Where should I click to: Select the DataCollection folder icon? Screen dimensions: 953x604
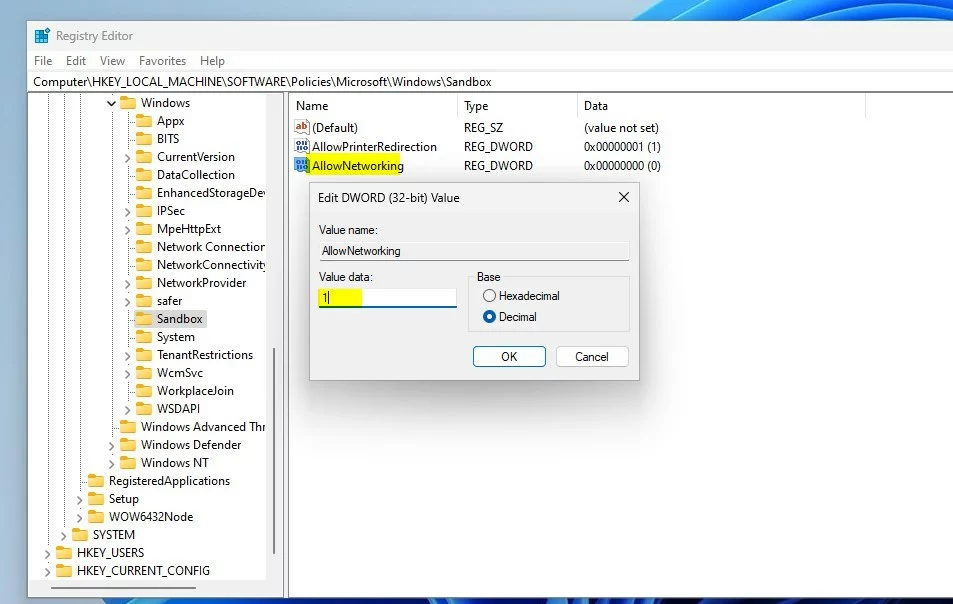[144, 175]
